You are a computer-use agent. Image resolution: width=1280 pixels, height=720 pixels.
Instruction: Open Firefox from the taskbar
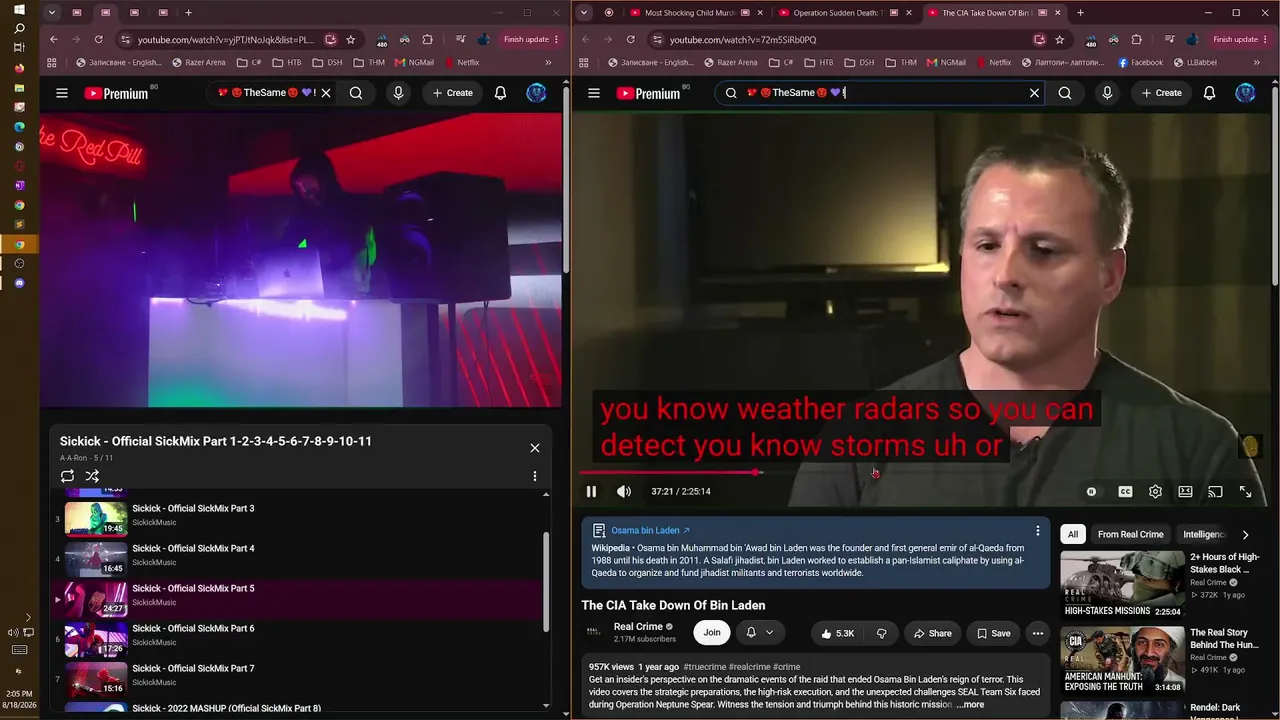coord(19,68)
